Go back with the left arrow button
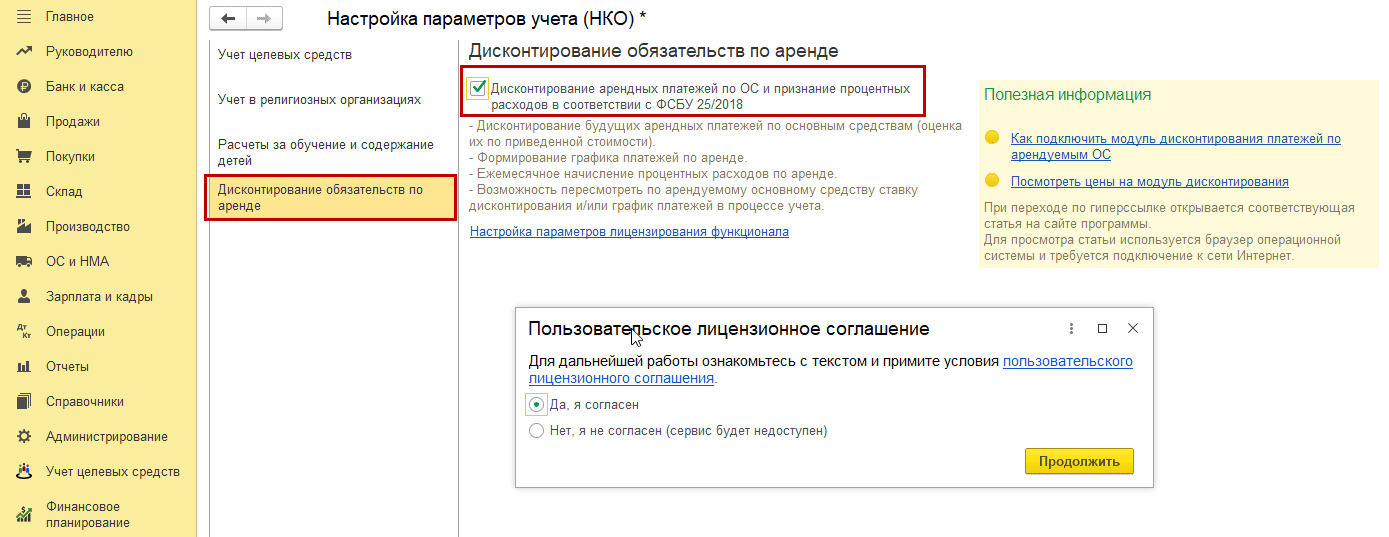This screenshot has height=537, width=1389. coord(228,19)
